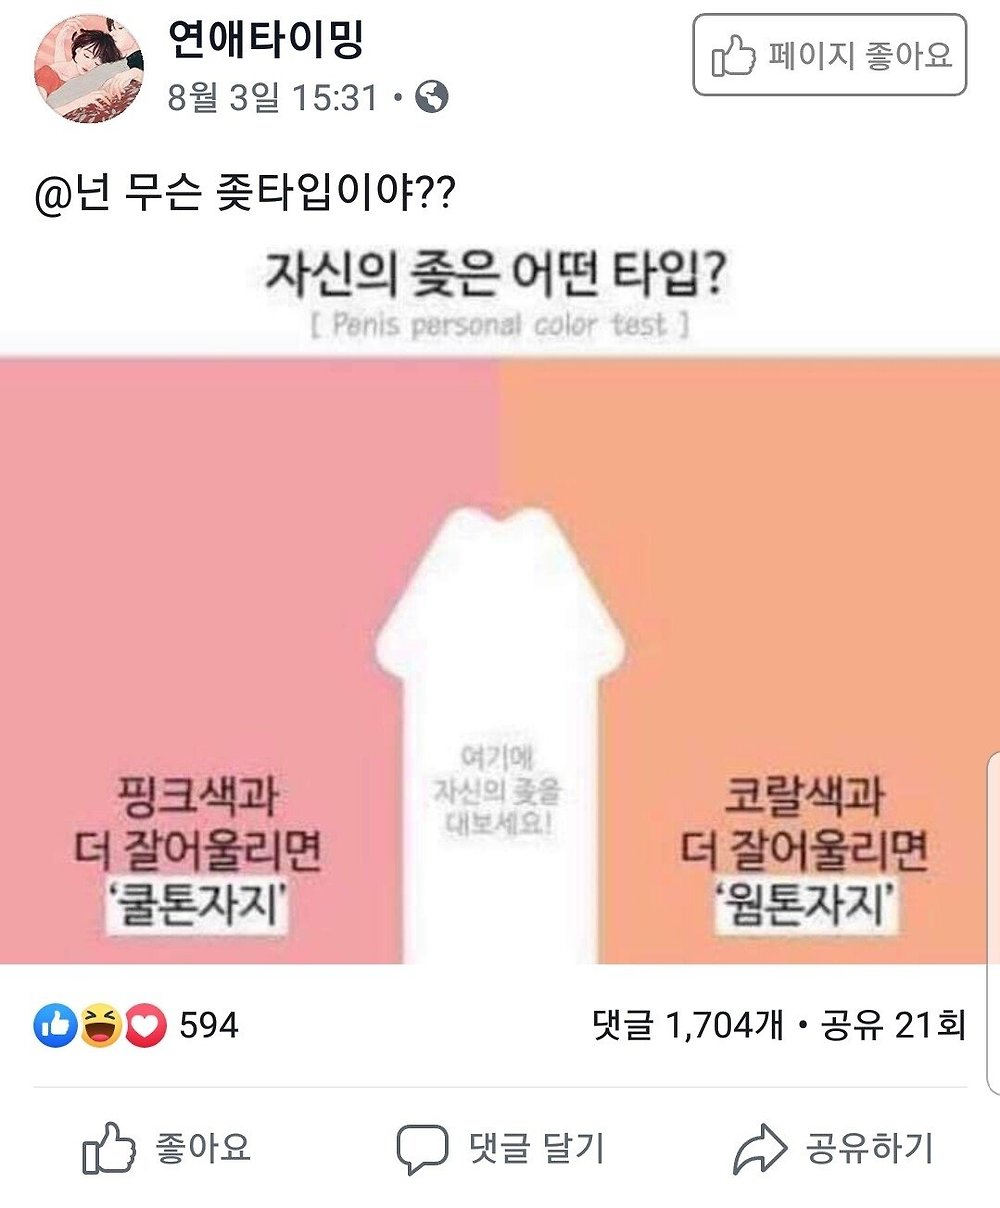Click the 댓글 달기 button

(x=501, y=1149)
